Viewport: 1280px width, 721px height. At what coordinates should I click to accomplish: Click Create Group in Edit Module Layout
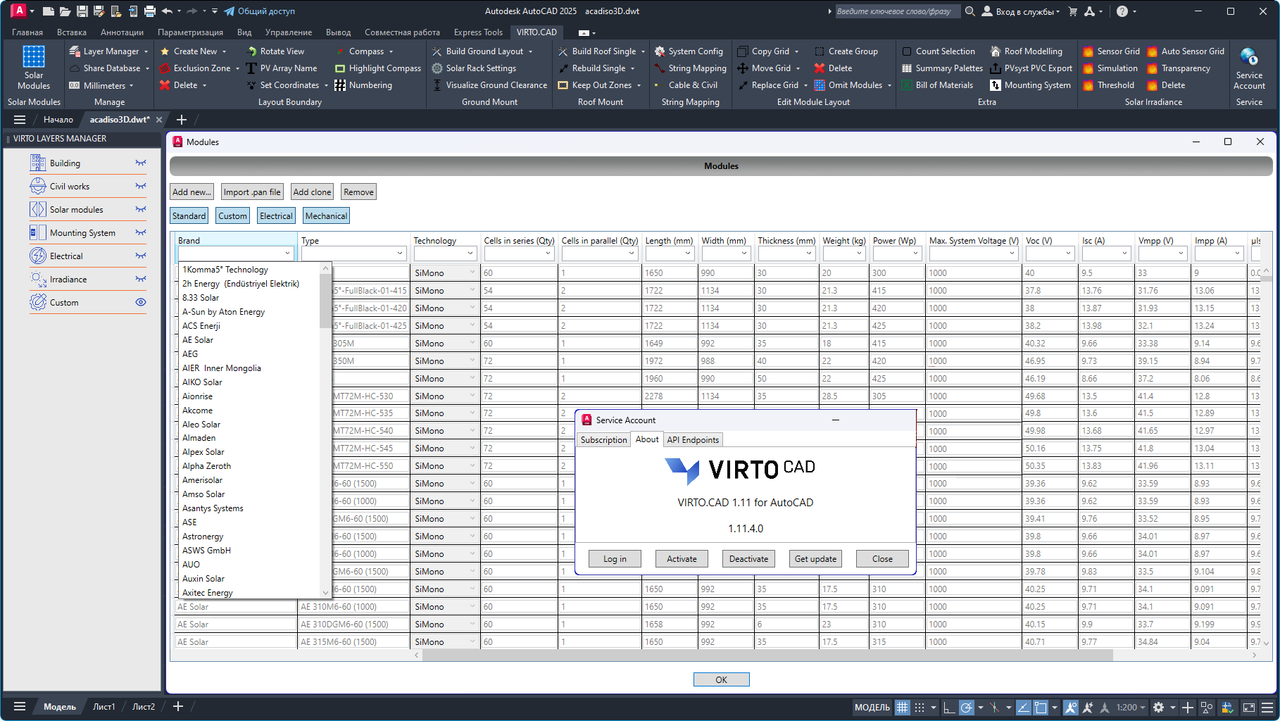846,51
